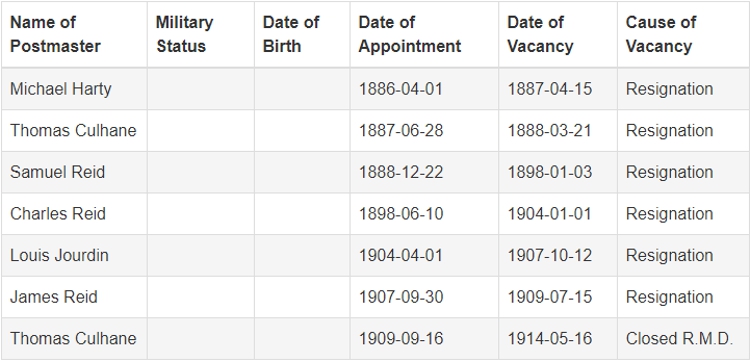Click the Date of Vacancy header
The height and width of the screenshot is (362, 750).
(558, 34)
